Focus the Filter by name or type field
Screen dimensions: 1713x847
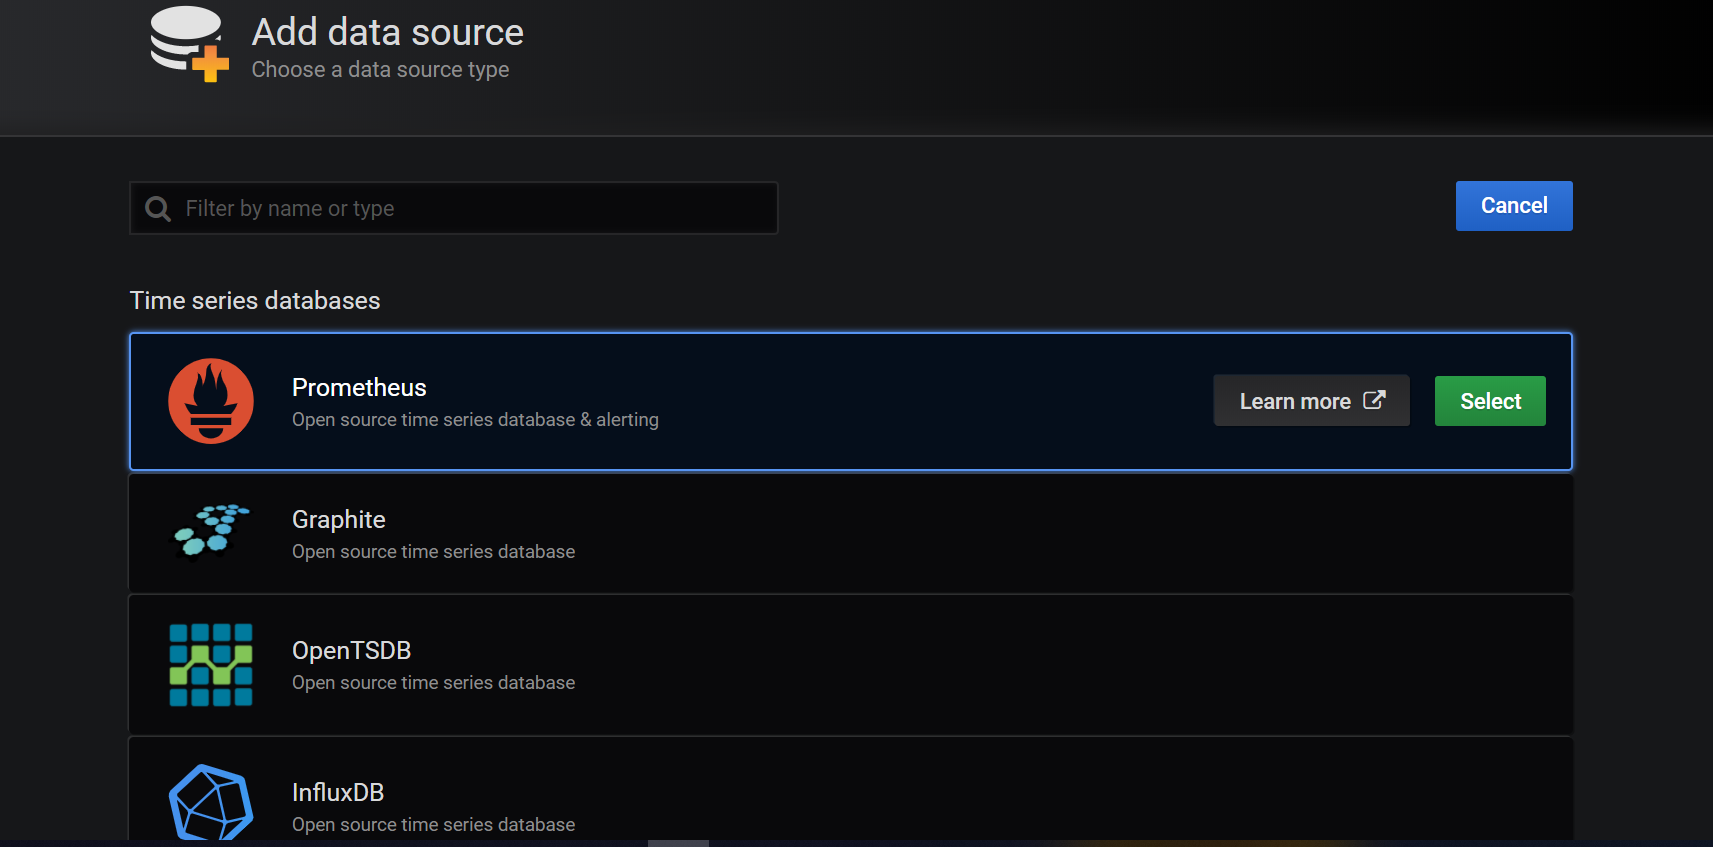454,208
